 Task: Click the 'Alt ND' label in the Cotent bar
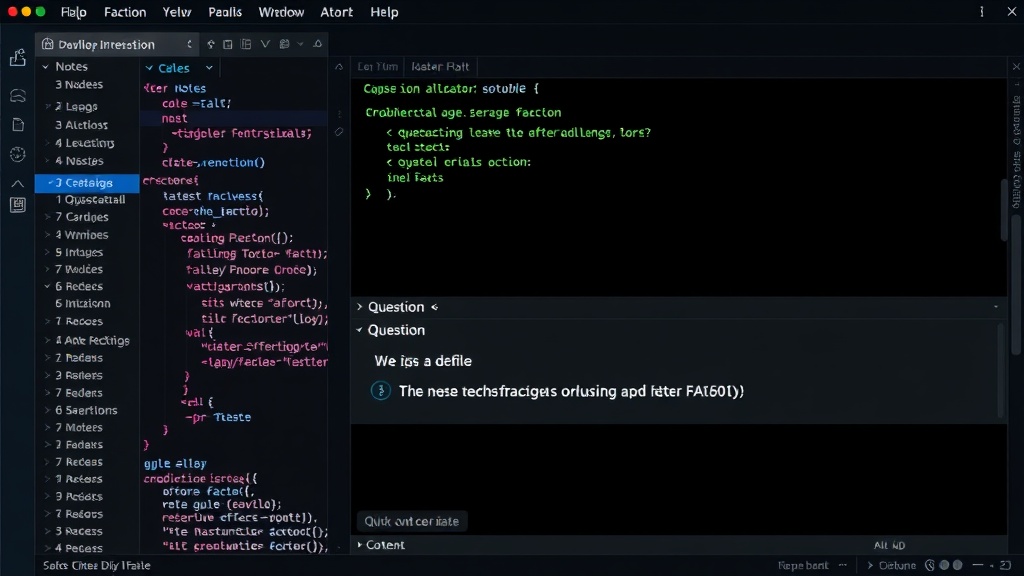[x=889, y=545]
